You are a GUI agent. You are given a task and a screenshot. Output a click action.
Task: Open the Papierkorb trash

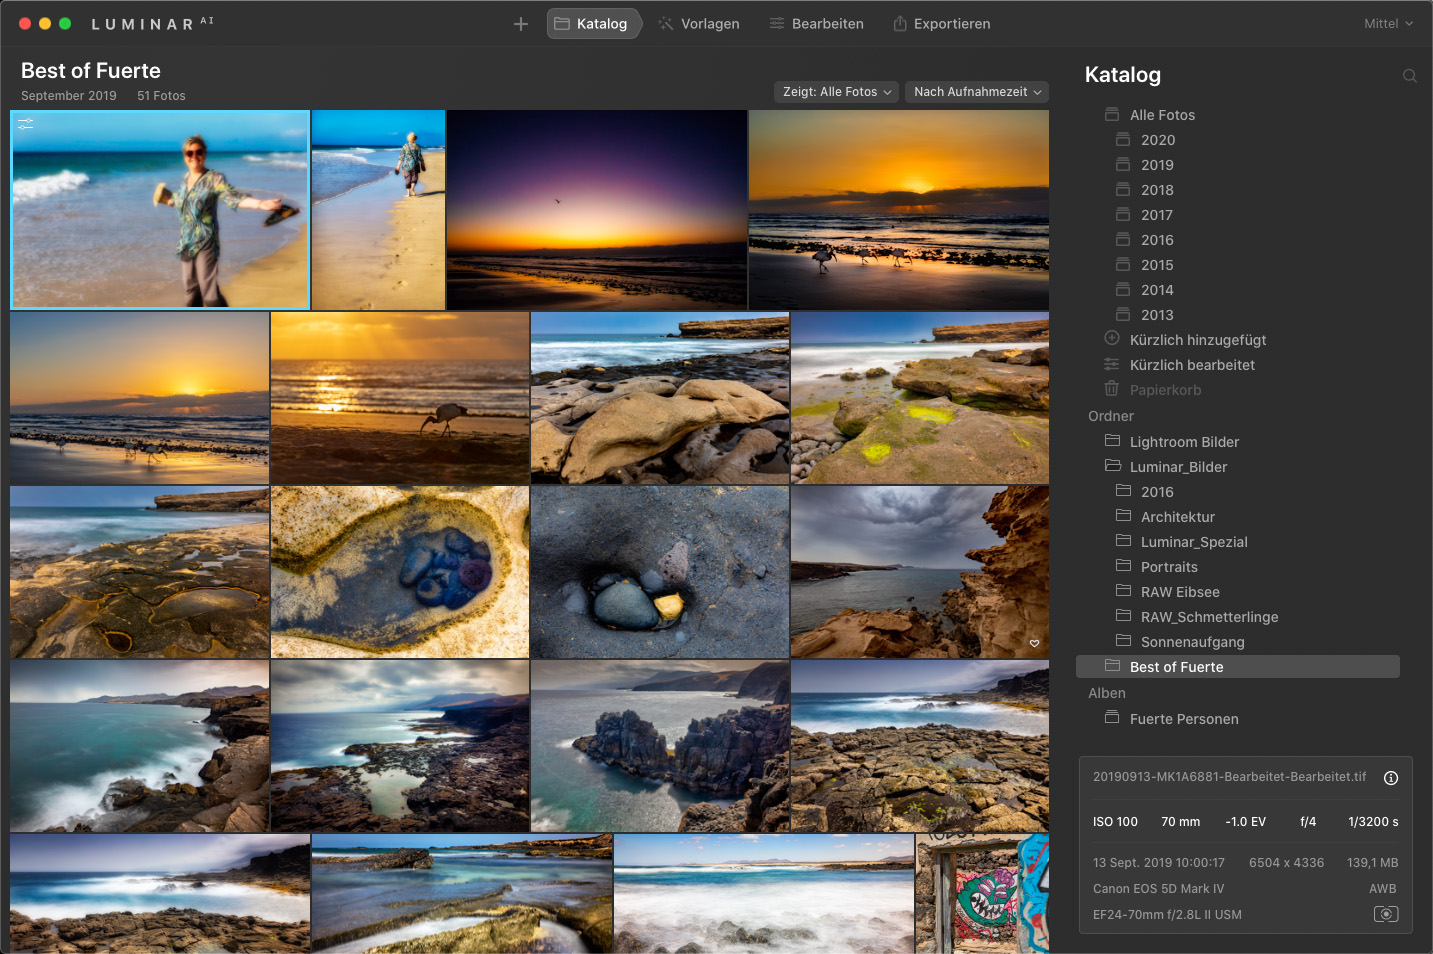click(x=1165, y=390)
